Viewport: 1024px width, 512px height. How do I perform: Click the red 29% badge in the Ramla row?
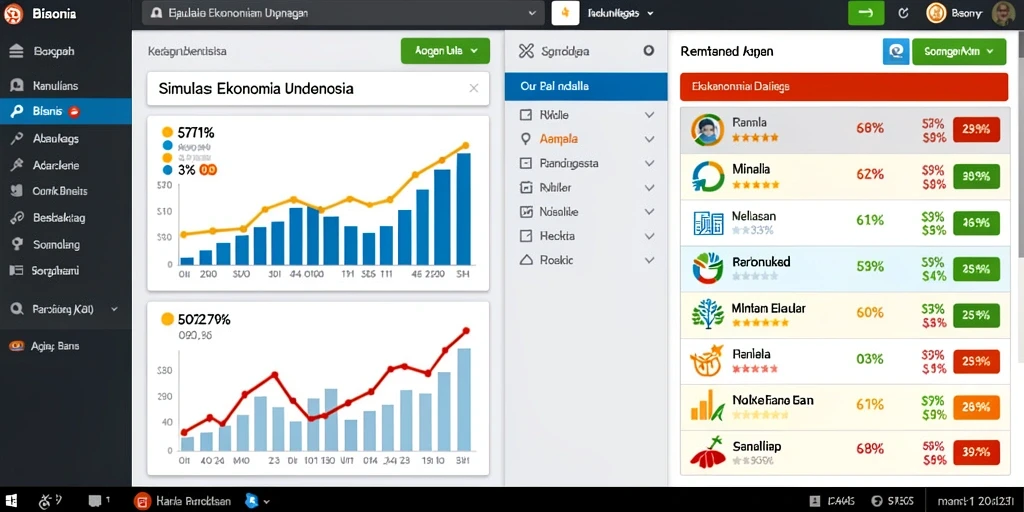(976, 129)
